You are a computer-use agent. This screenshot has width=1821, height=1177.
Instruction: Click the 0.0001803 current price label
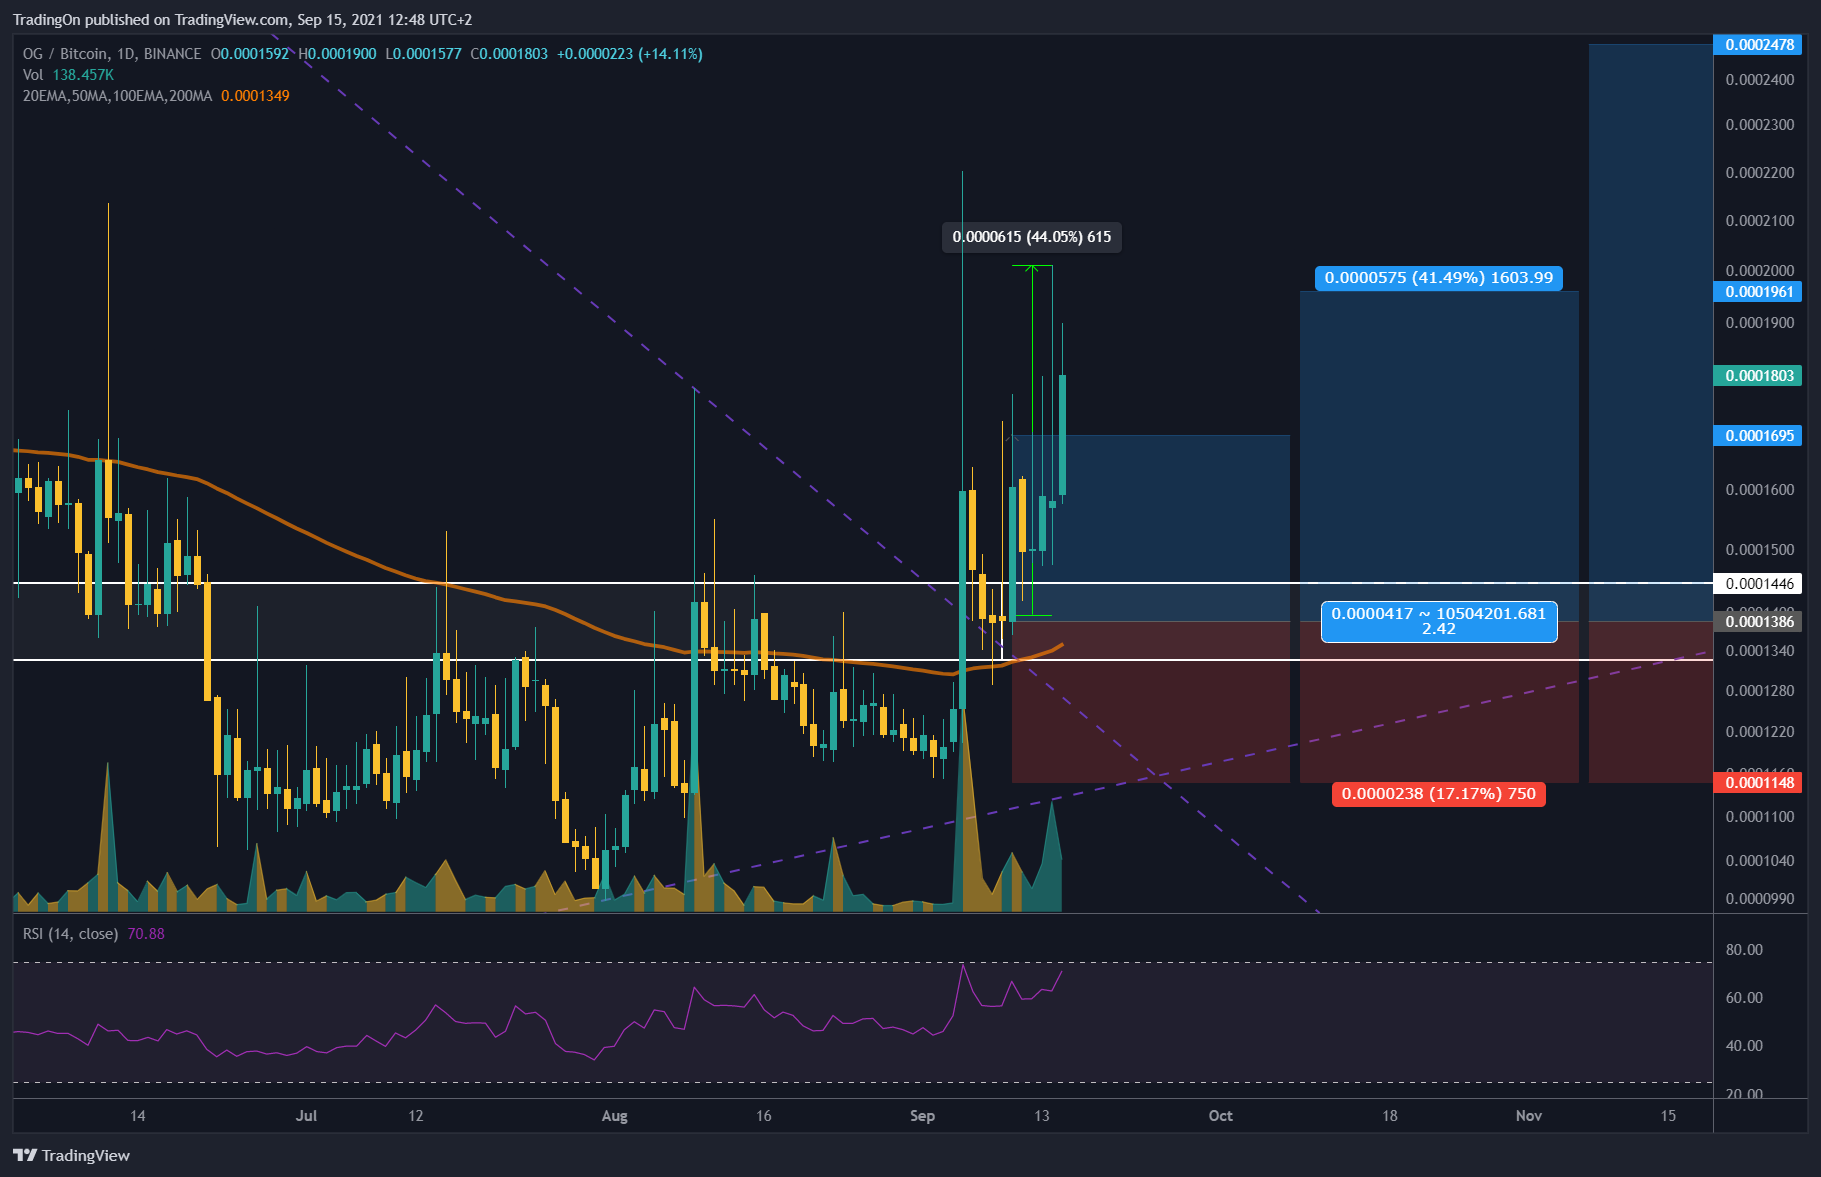[x=1757, y=375]
